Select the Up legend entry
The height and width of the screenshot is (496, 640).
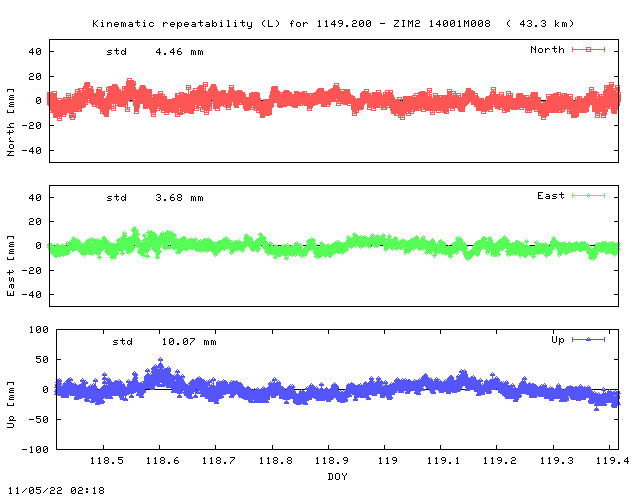click(x=578, y=340)
